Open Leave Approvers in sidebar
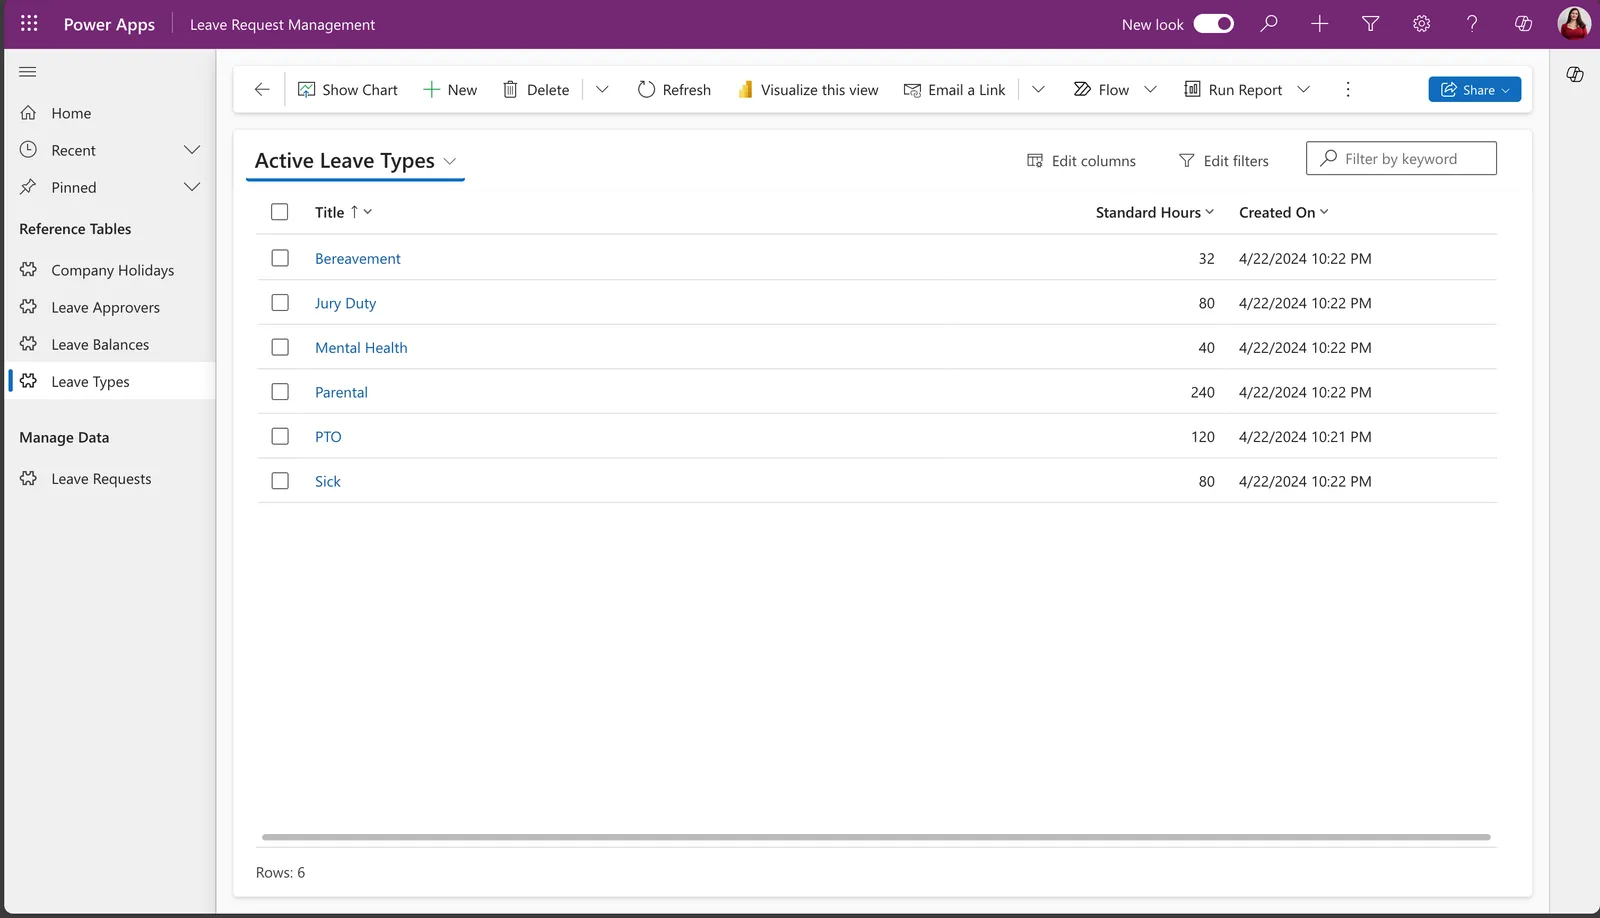This screenshot has width=1600, height=918. (110, 307)
